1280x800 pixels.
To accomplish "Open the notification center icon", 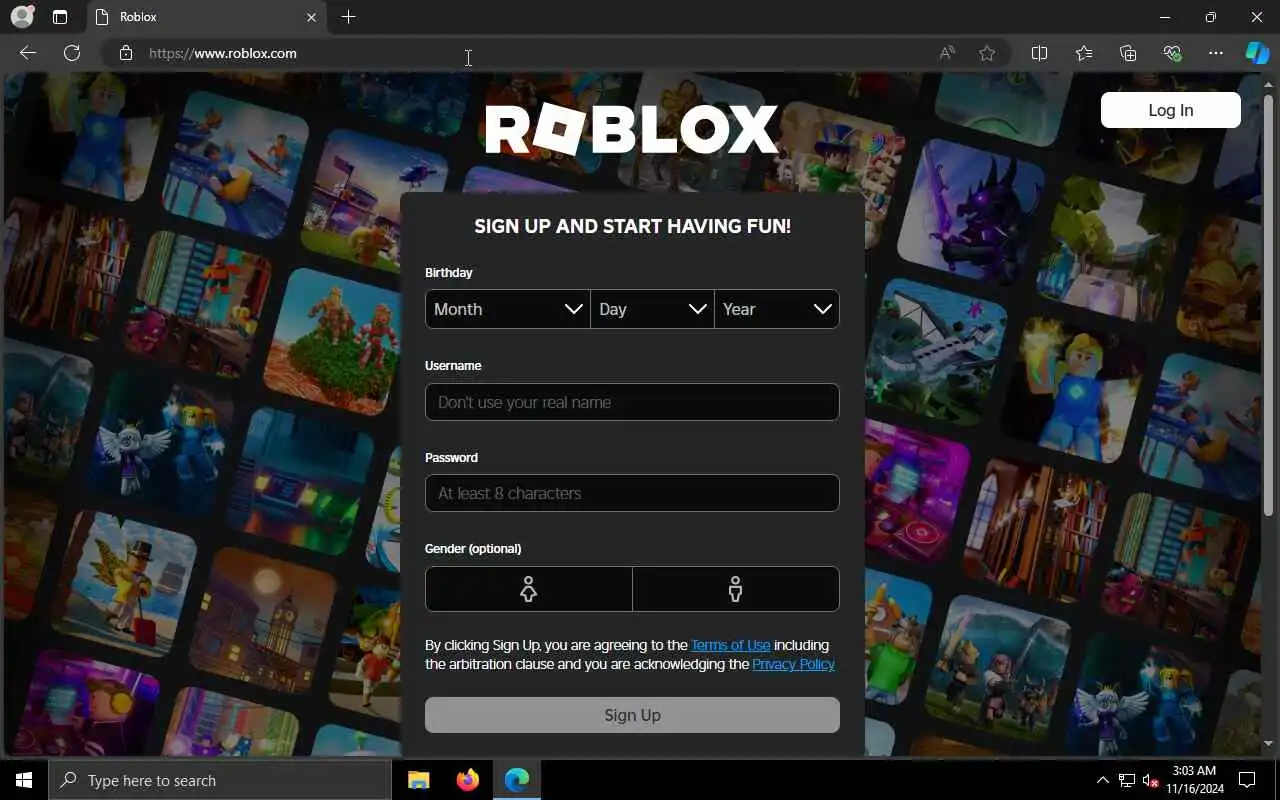I will 1247,780.
